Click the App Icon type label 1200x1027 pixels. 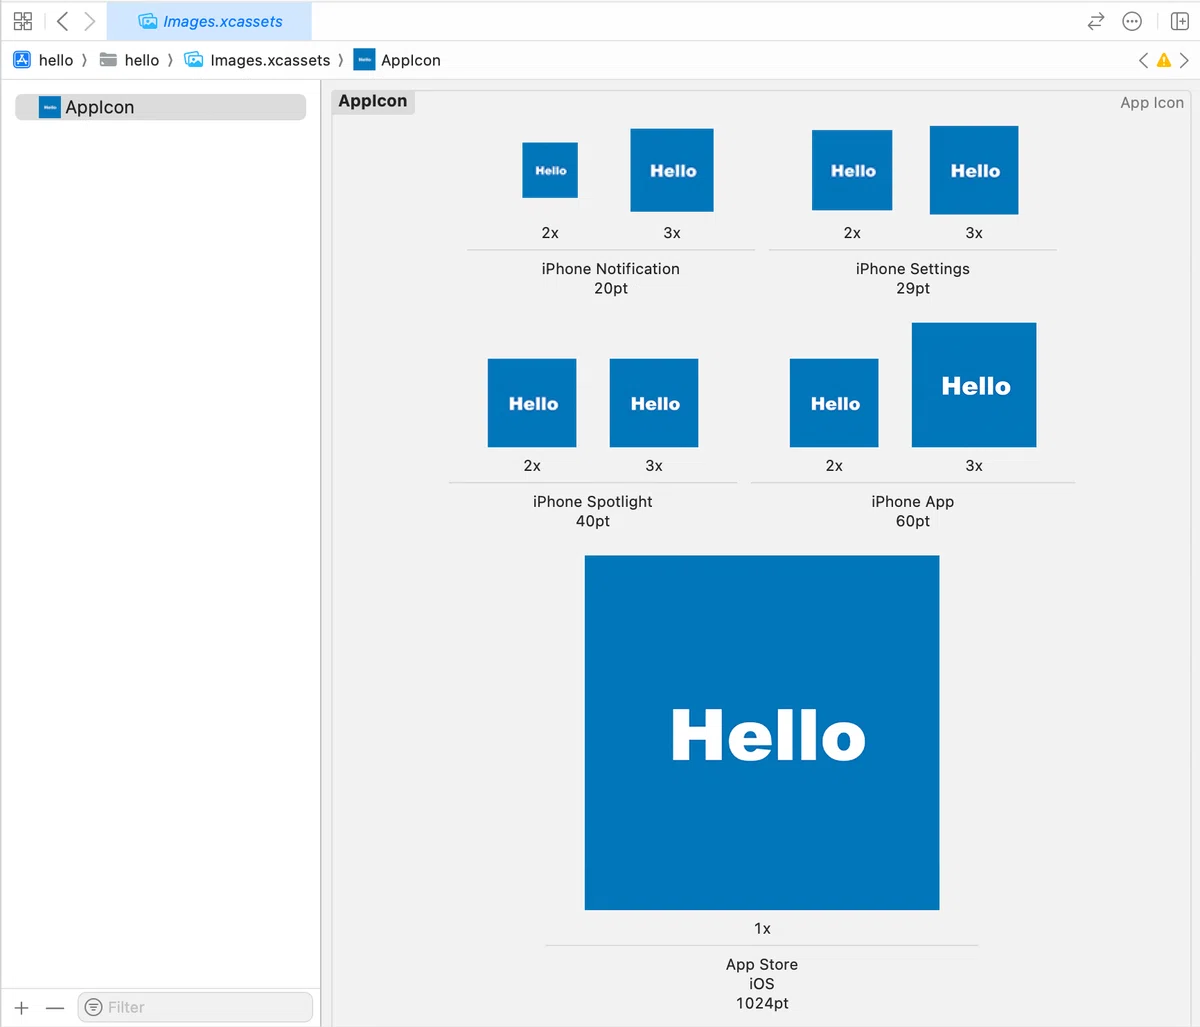click(1152, 102)
